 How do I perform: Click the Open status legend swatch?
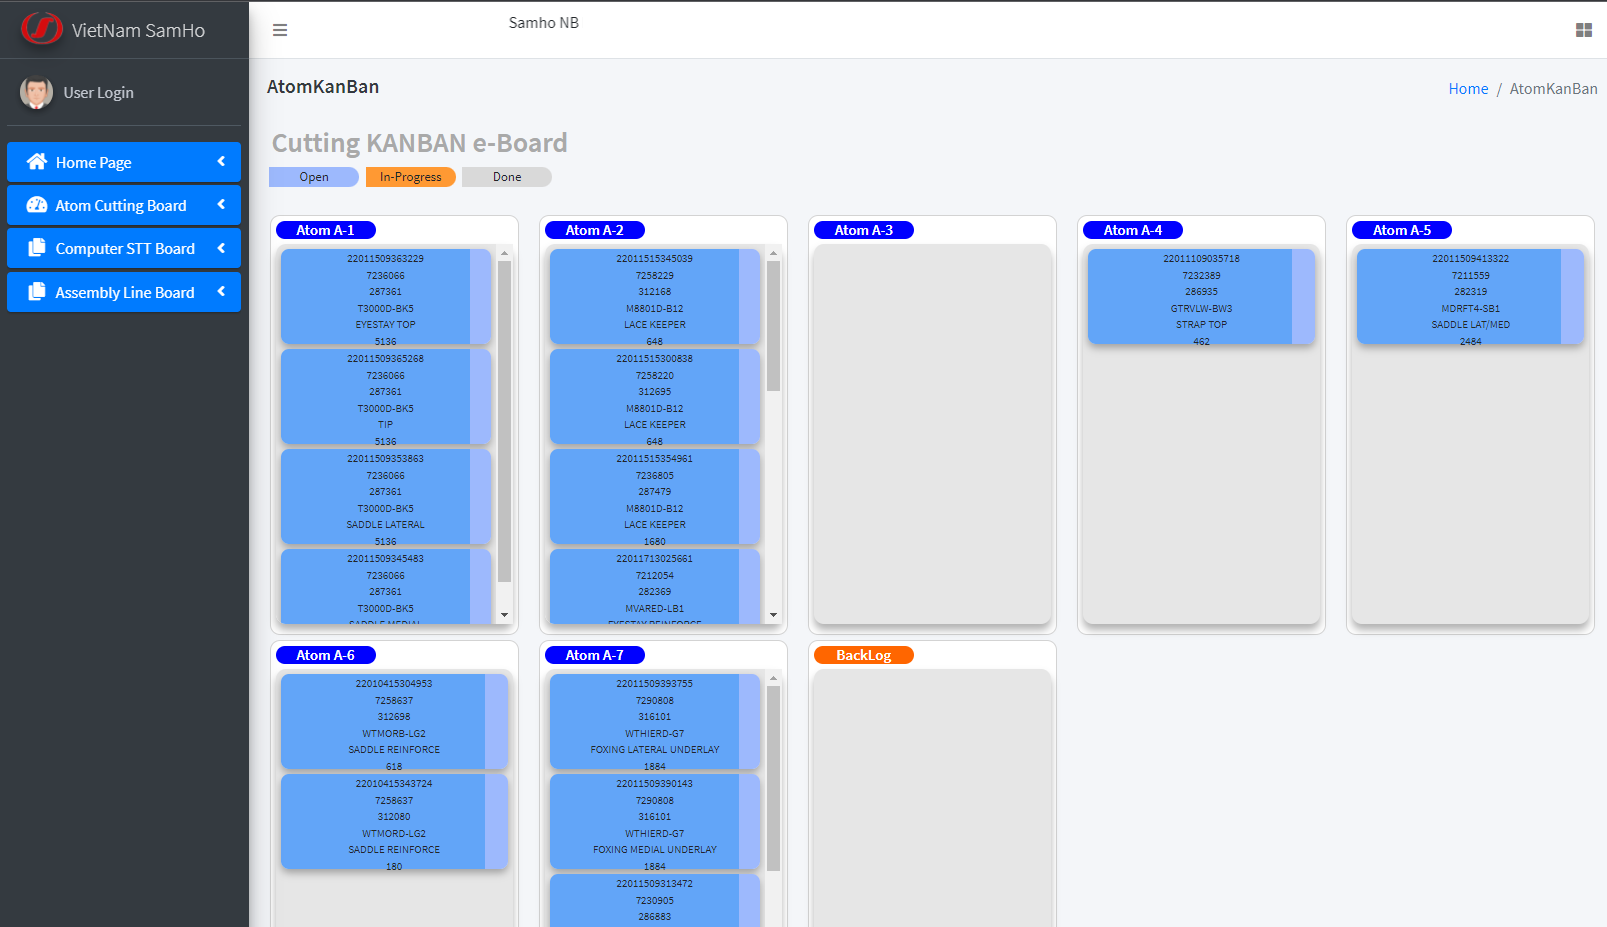click(x=313, y=177)
